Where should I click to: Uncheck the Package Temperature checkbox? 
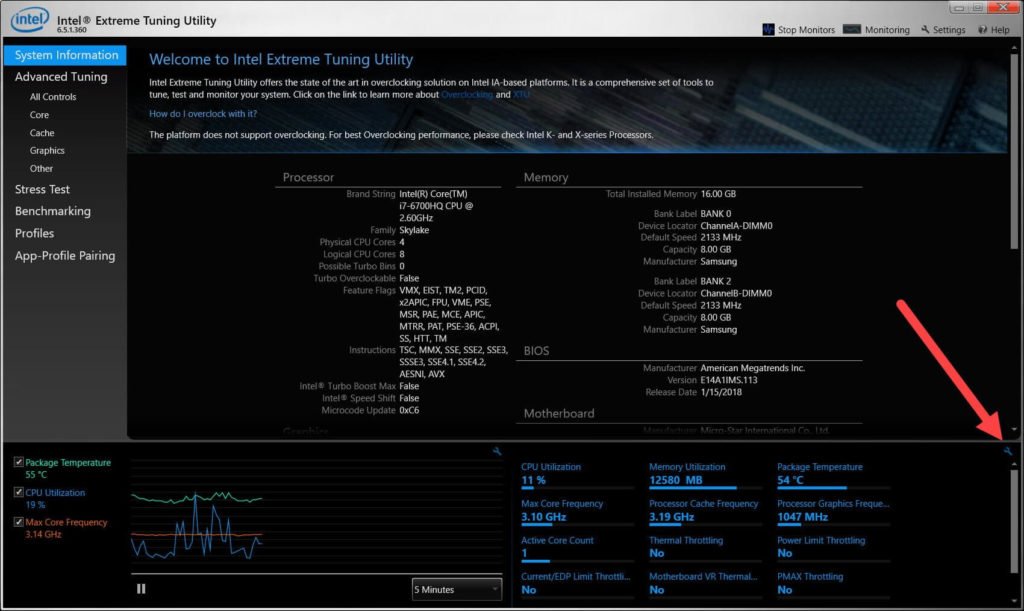click(17, 462)
